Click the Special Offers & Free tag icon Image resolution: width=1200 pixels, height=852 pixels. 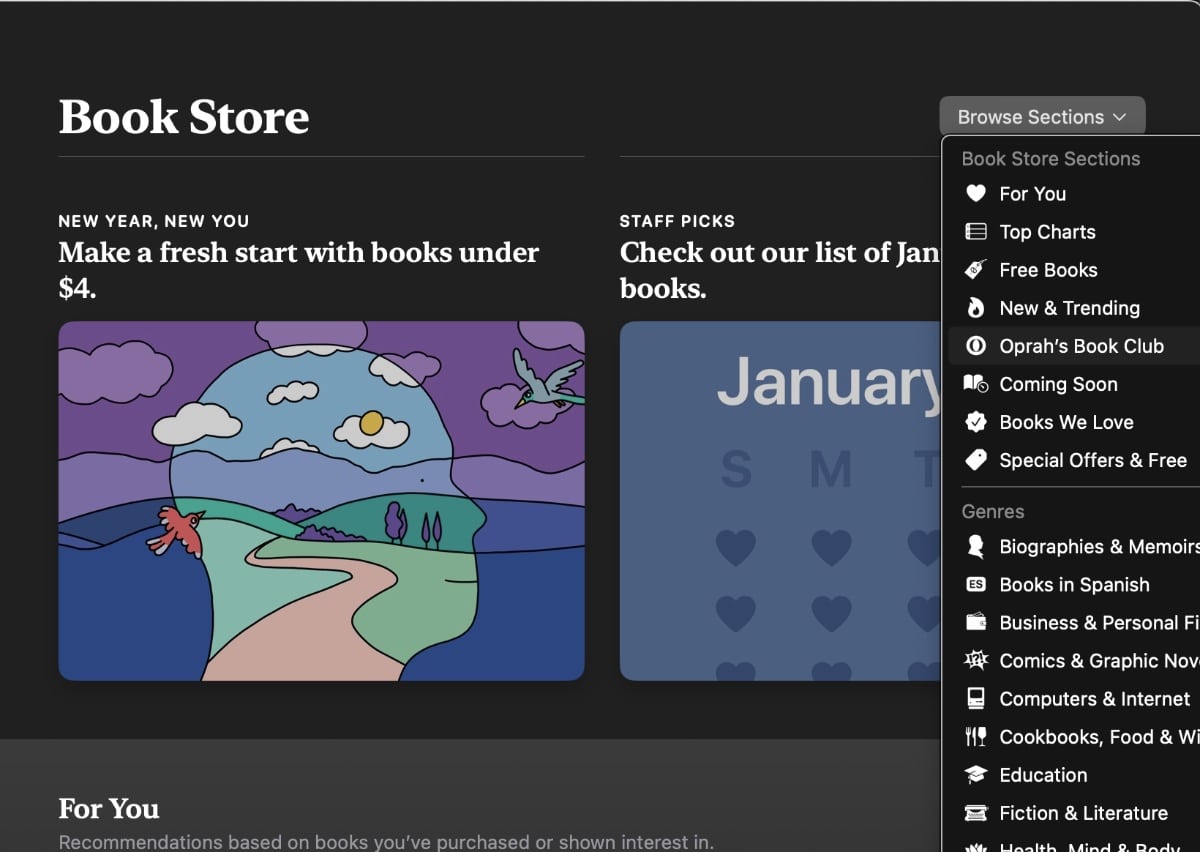click(975, 460)
